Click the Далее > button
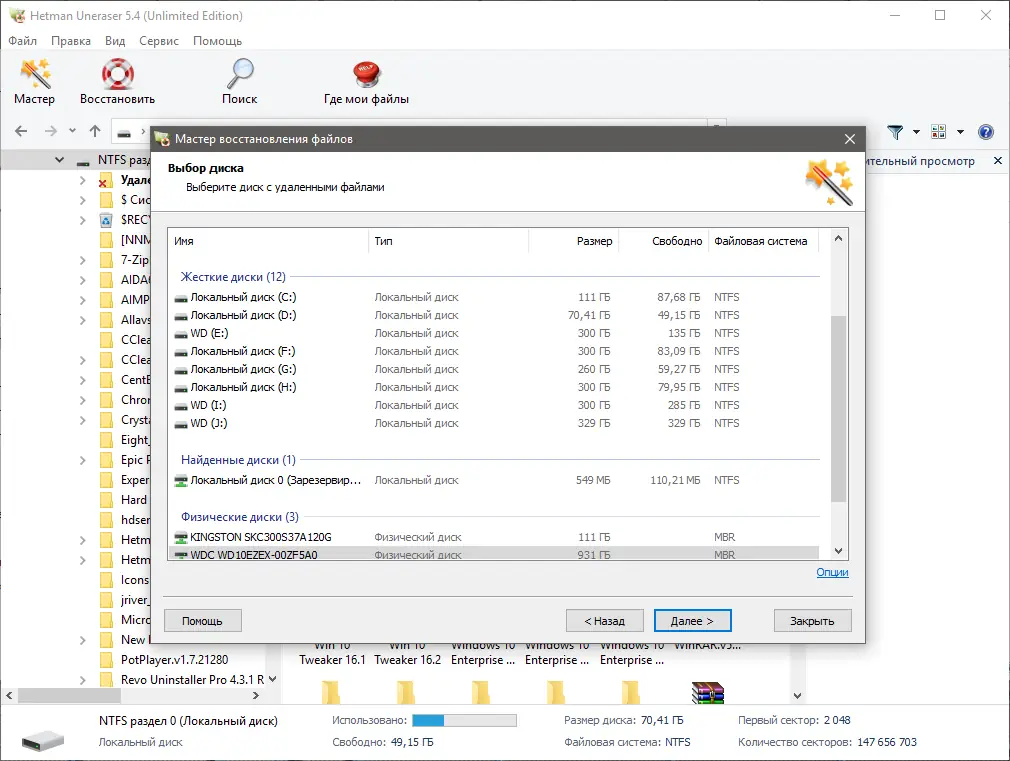The image size is (1010, 761). click(x=692, y=621)
